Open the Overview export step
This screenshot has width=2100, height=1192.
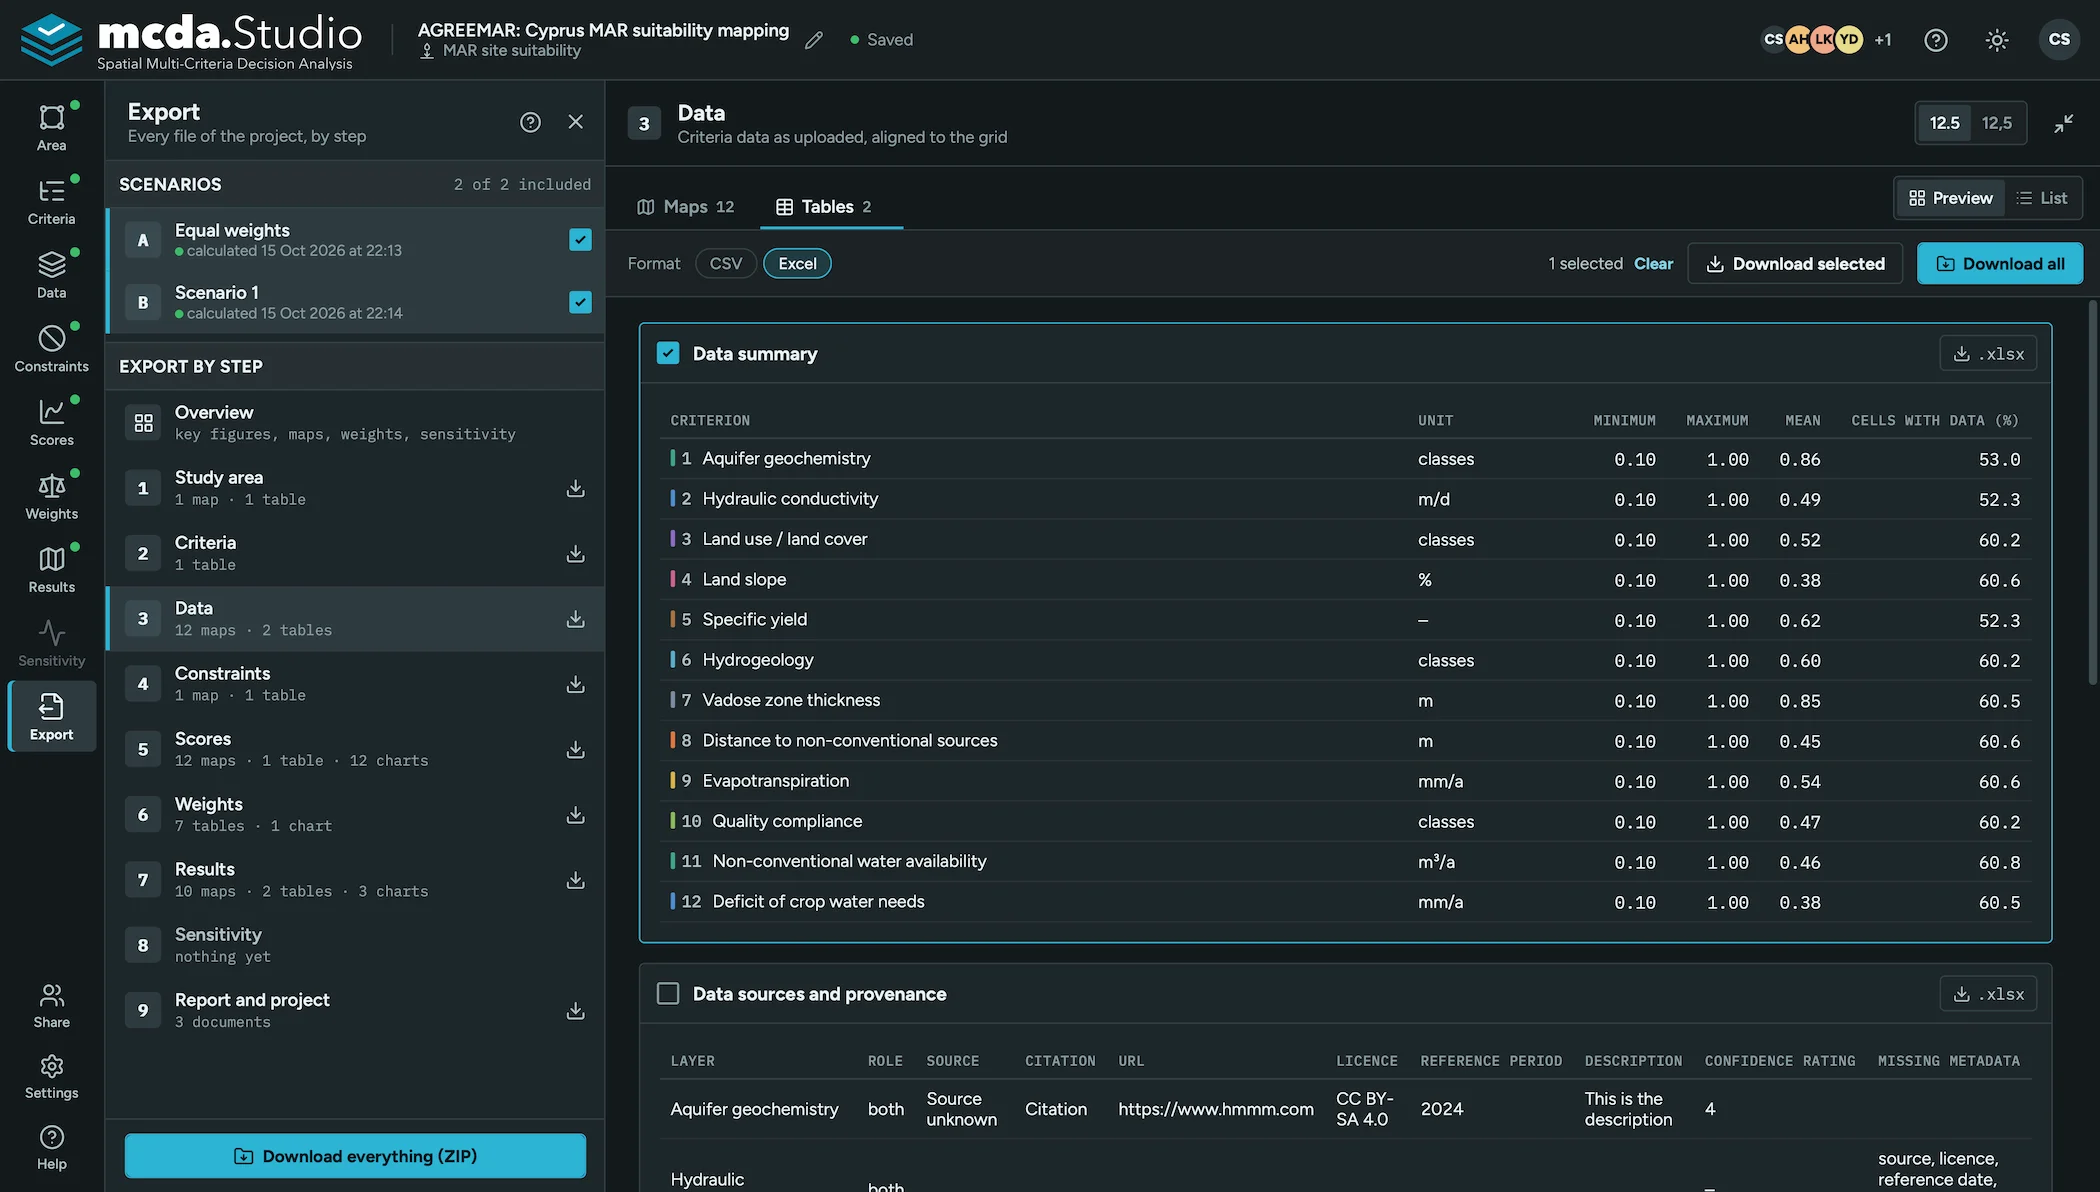pyautogui.click(x=355, y=422)
